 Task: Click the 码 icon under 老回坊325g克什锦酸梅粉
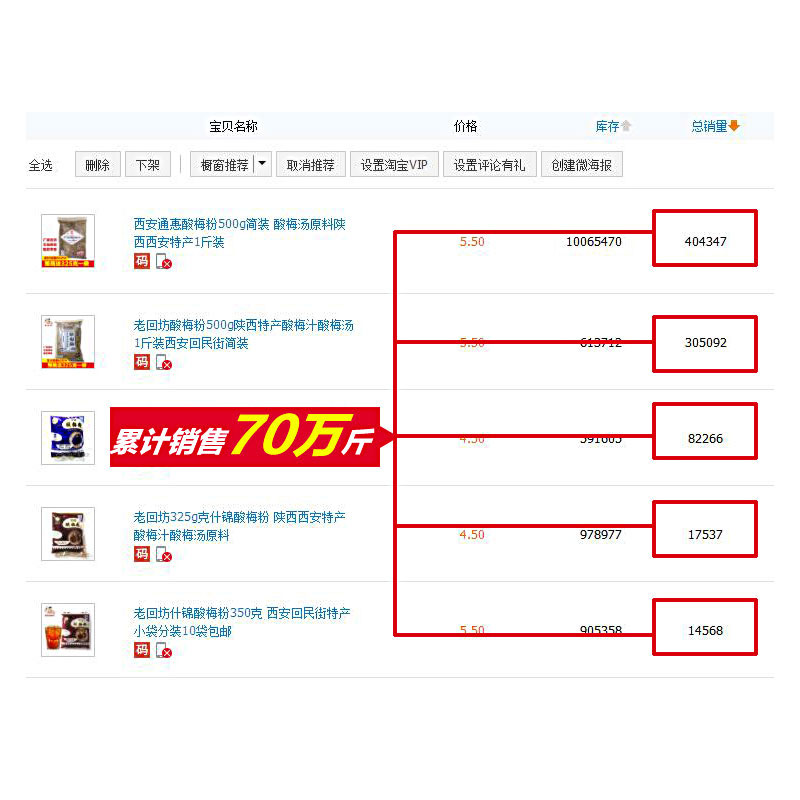[x=142, y=554]
